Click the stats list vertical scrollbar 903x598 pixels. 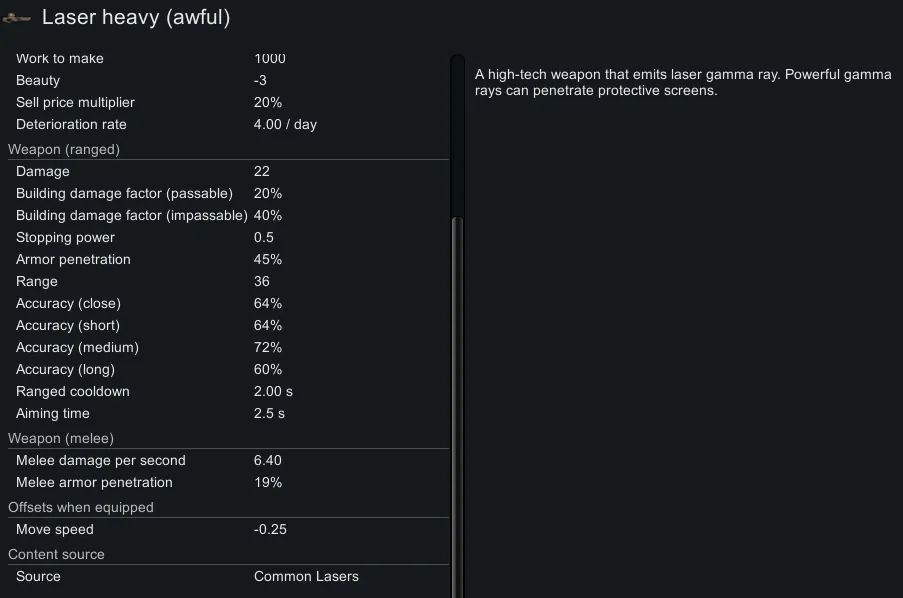pyautogui.click(x=458, y=400)
